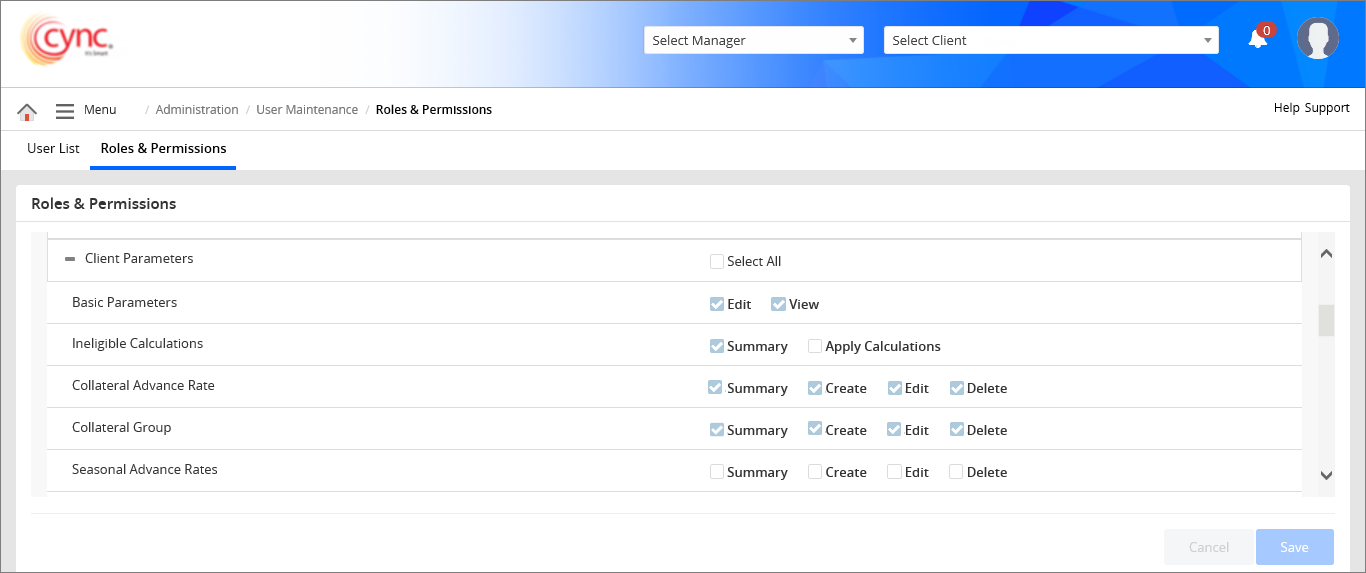Open the notifications bell
Screen dimensions: 1366x573
(1258, 40)
